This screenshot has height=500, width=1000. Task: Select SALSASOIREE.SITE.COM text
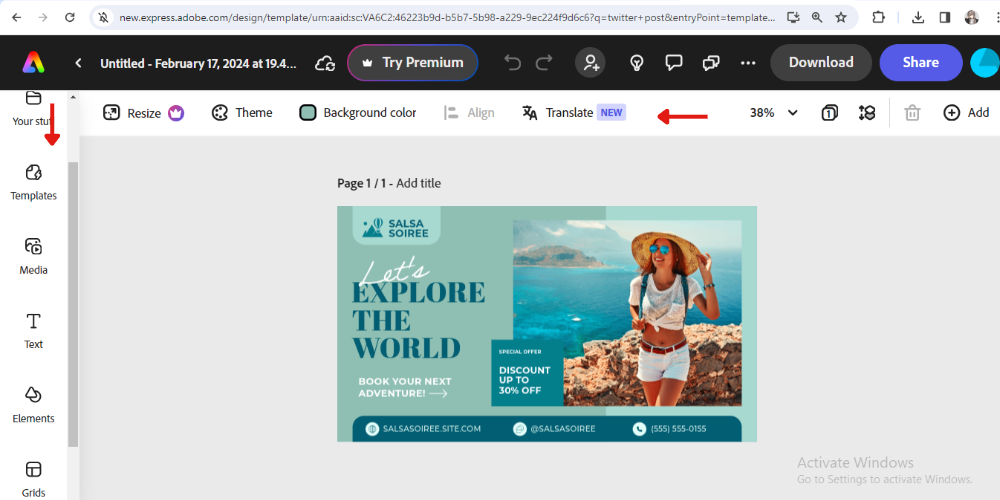pos(432,429)
